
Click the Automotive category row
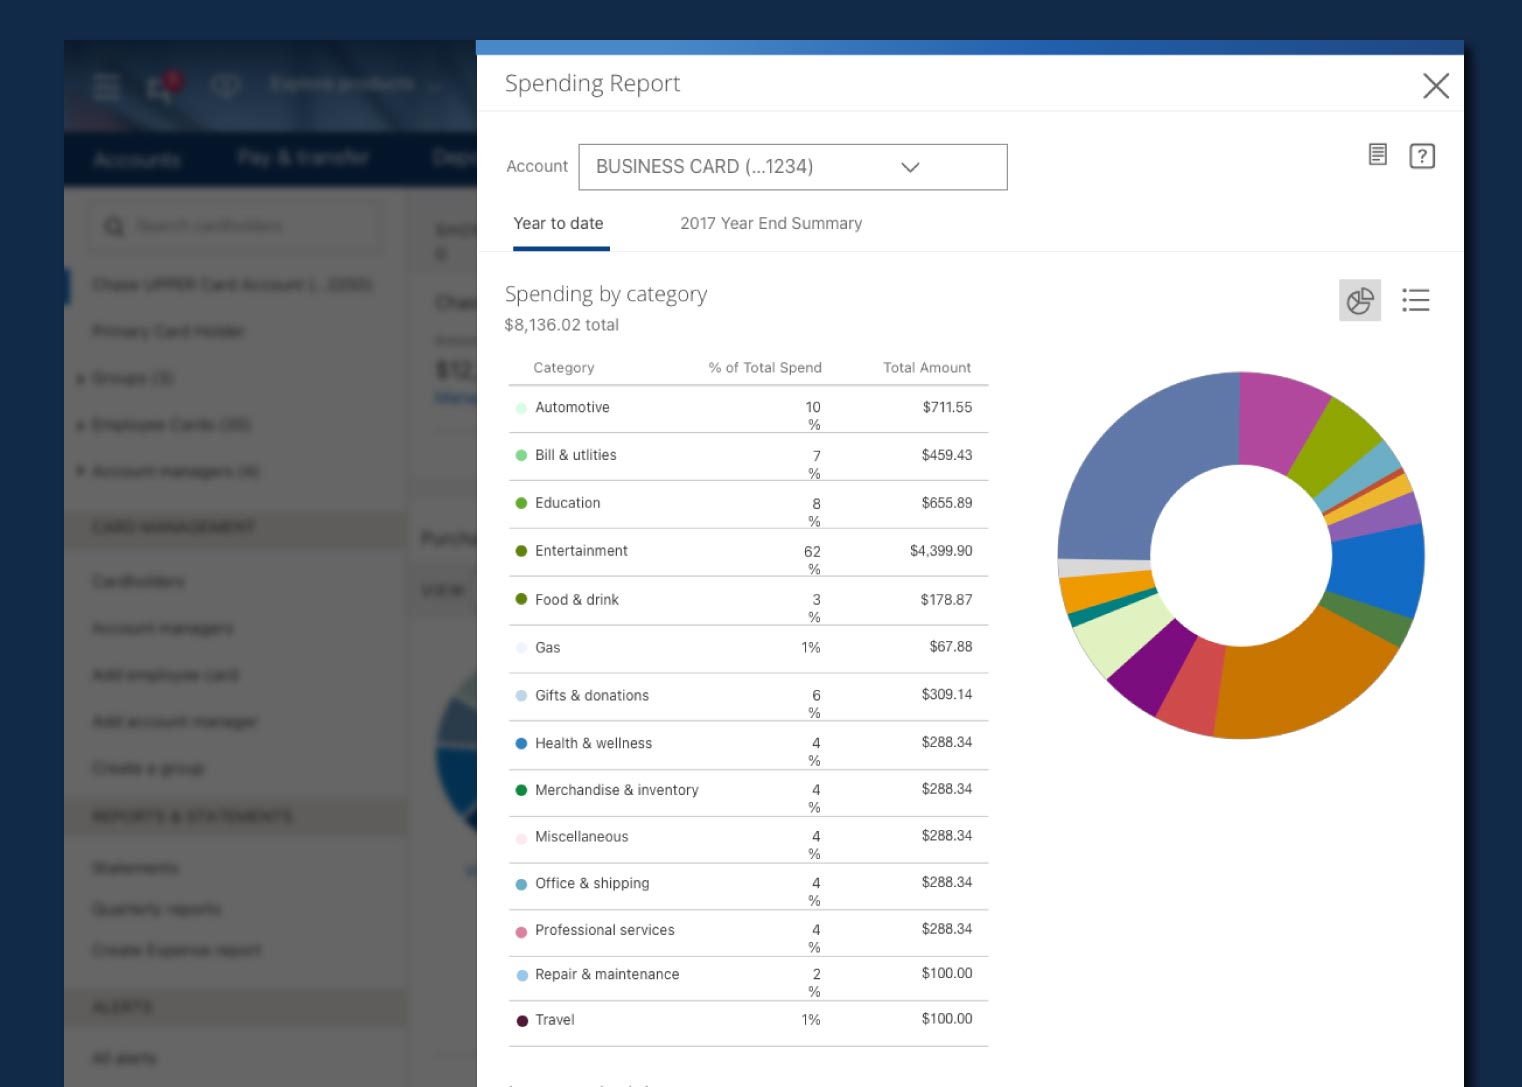click(748, 409)
